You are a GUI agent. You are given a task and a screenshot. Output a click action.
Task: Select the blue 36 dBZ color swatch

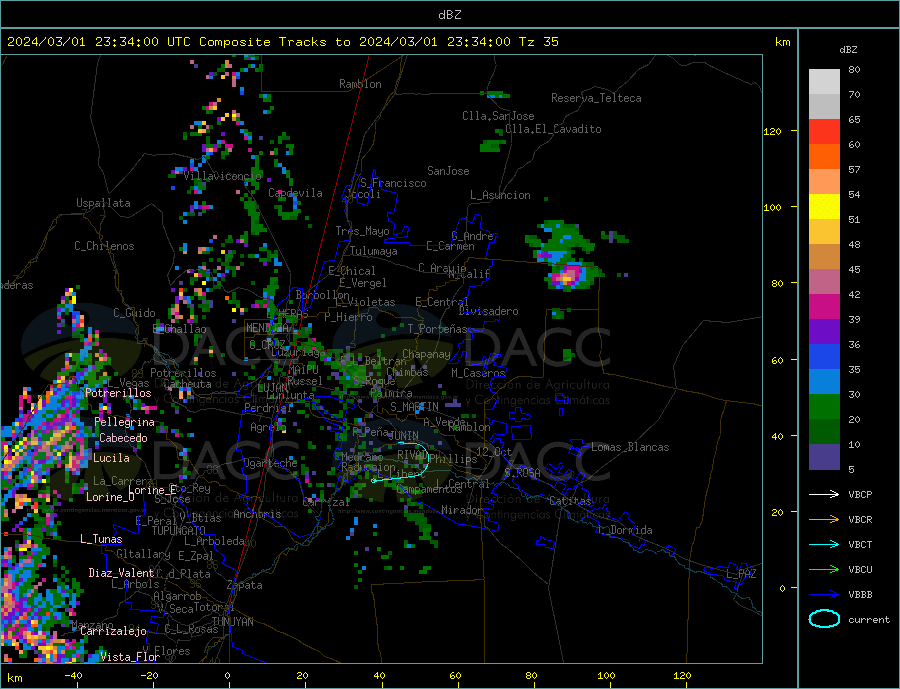click(x=824, y=357)
